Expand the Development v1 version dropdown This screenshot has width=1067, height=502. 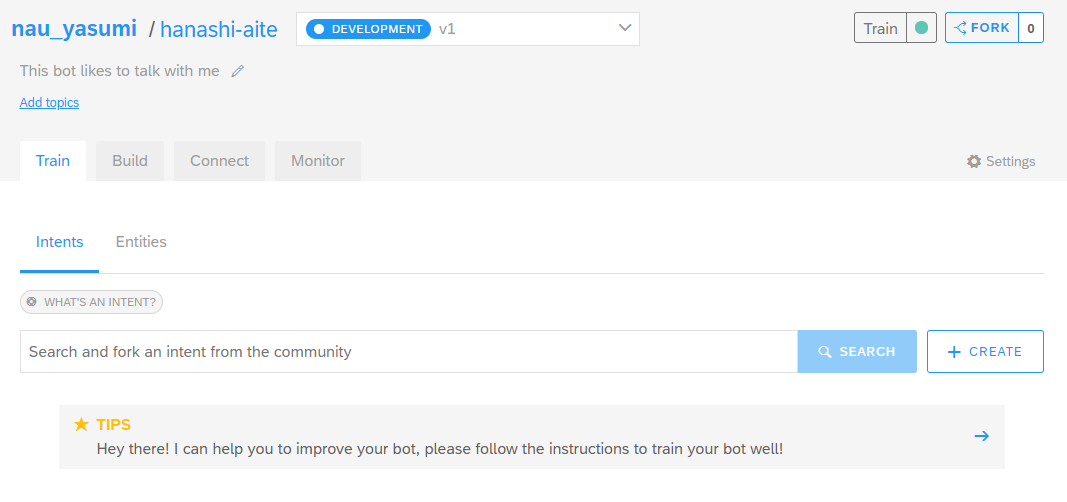[467, 29]
